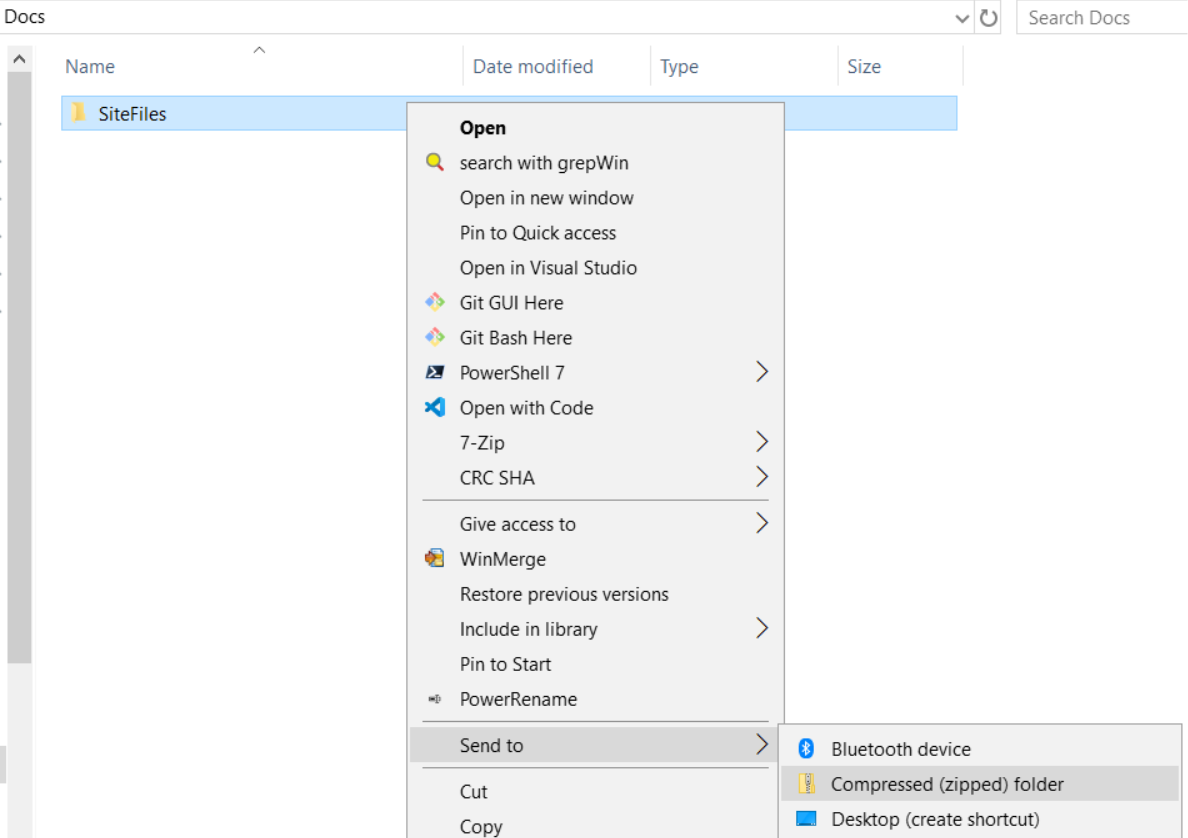Viewport: 1188px width, 838px height.
Task: Choose PowerRename from the menu
Action: pos(596,699)
